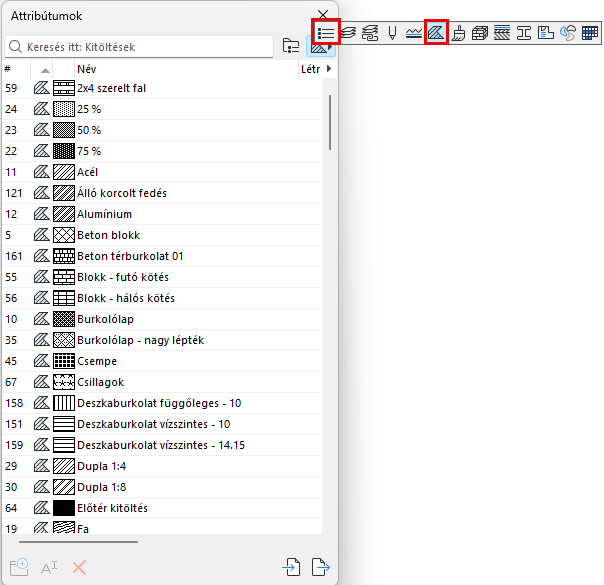Sort by the # index column header

point(16,69)
